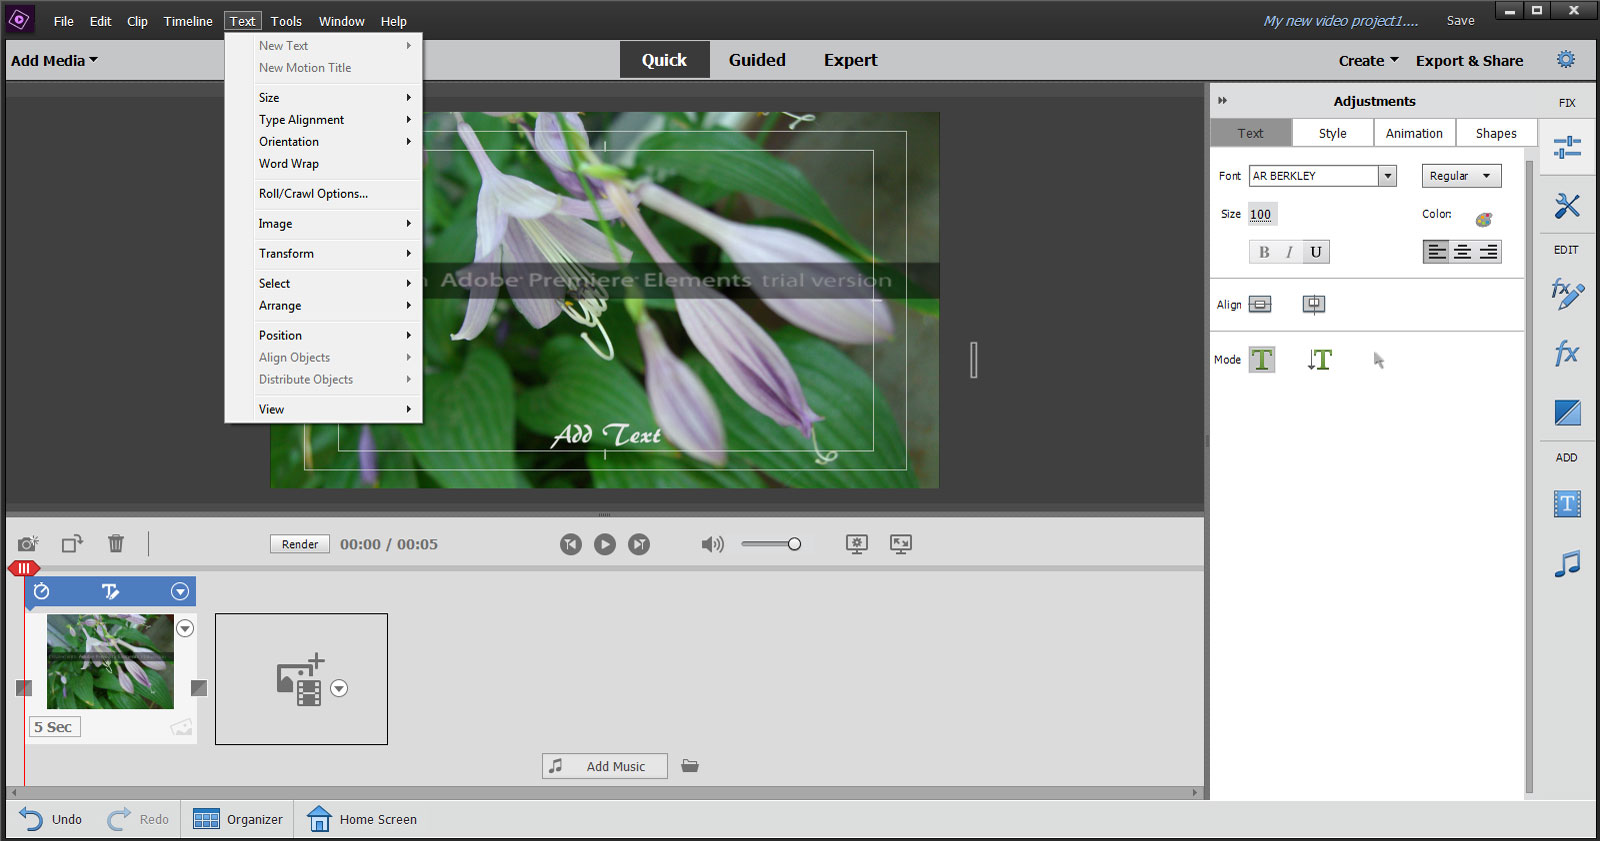This screenshot has height=841, width=1600.
Task: Open the Effects fx icon
Action: coord(1567,353)
